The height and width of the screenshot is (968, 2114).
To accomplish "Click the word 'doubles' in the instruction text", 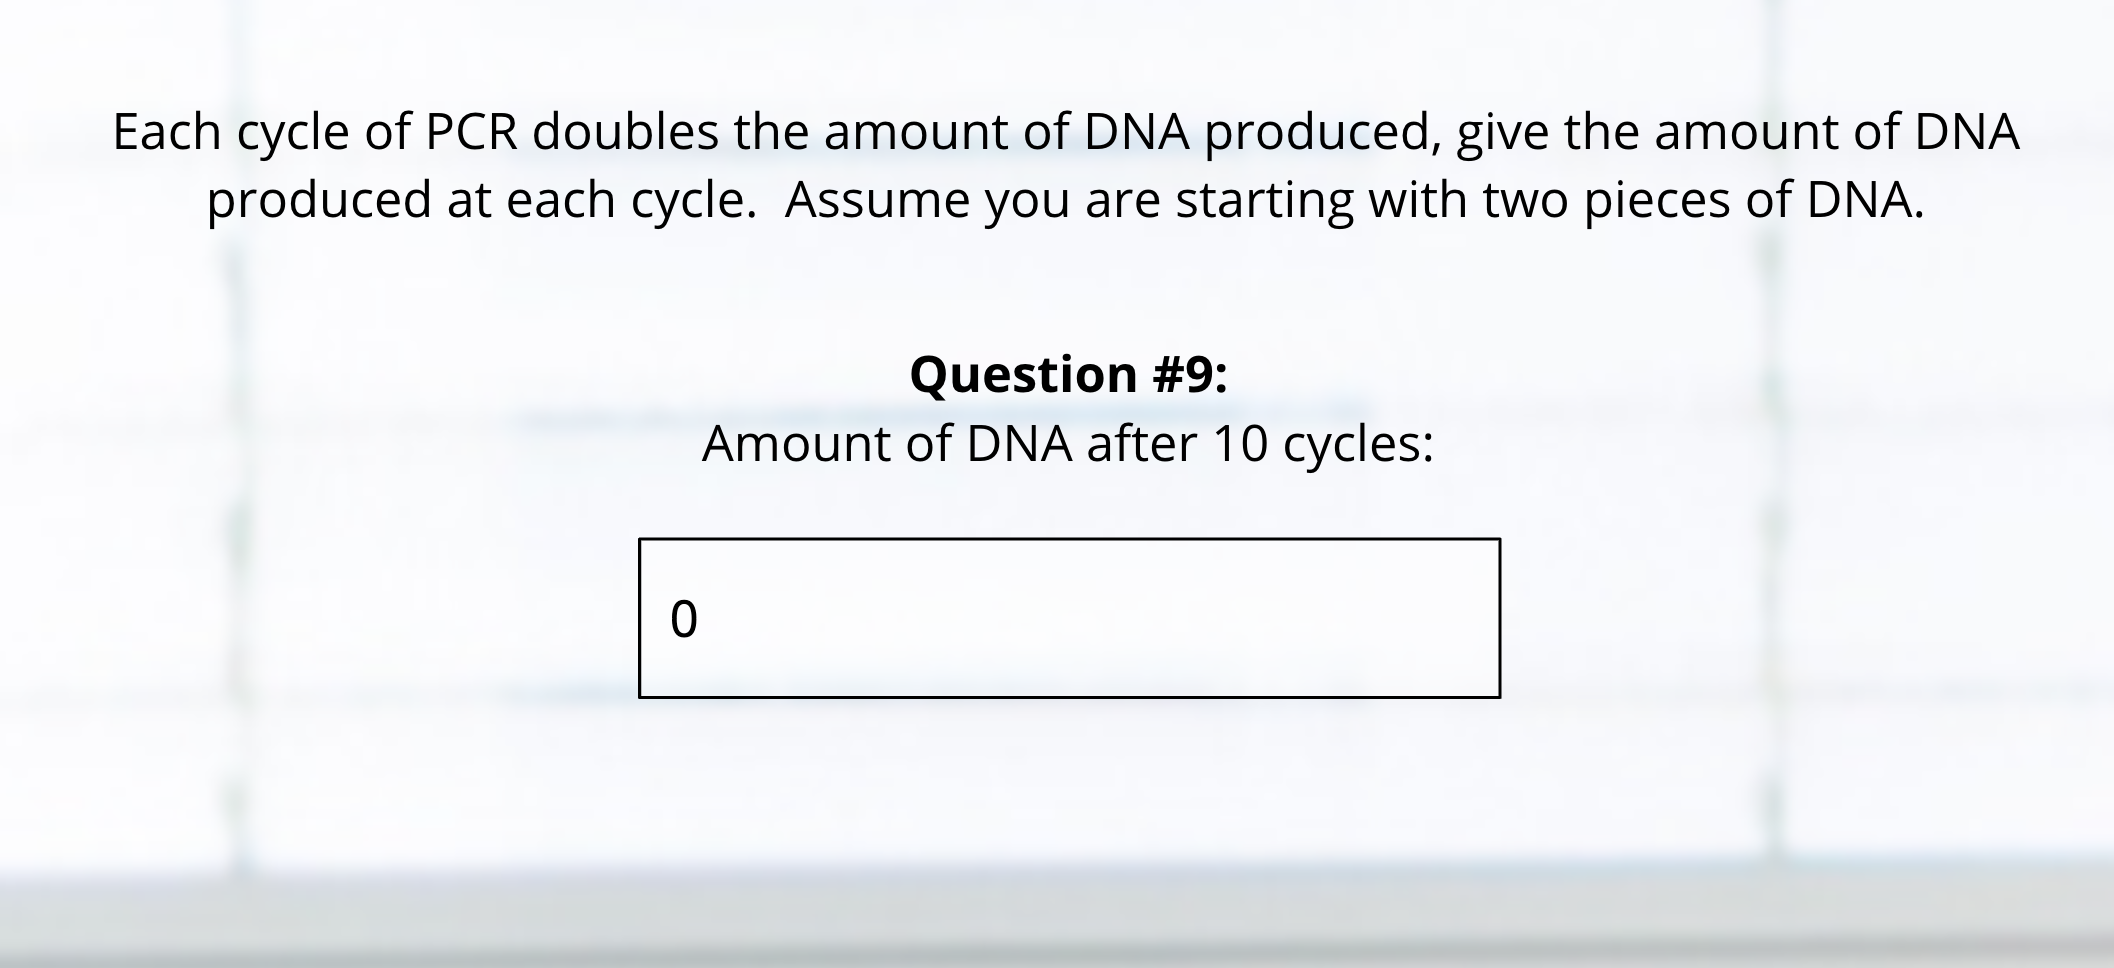I will 626,132.
